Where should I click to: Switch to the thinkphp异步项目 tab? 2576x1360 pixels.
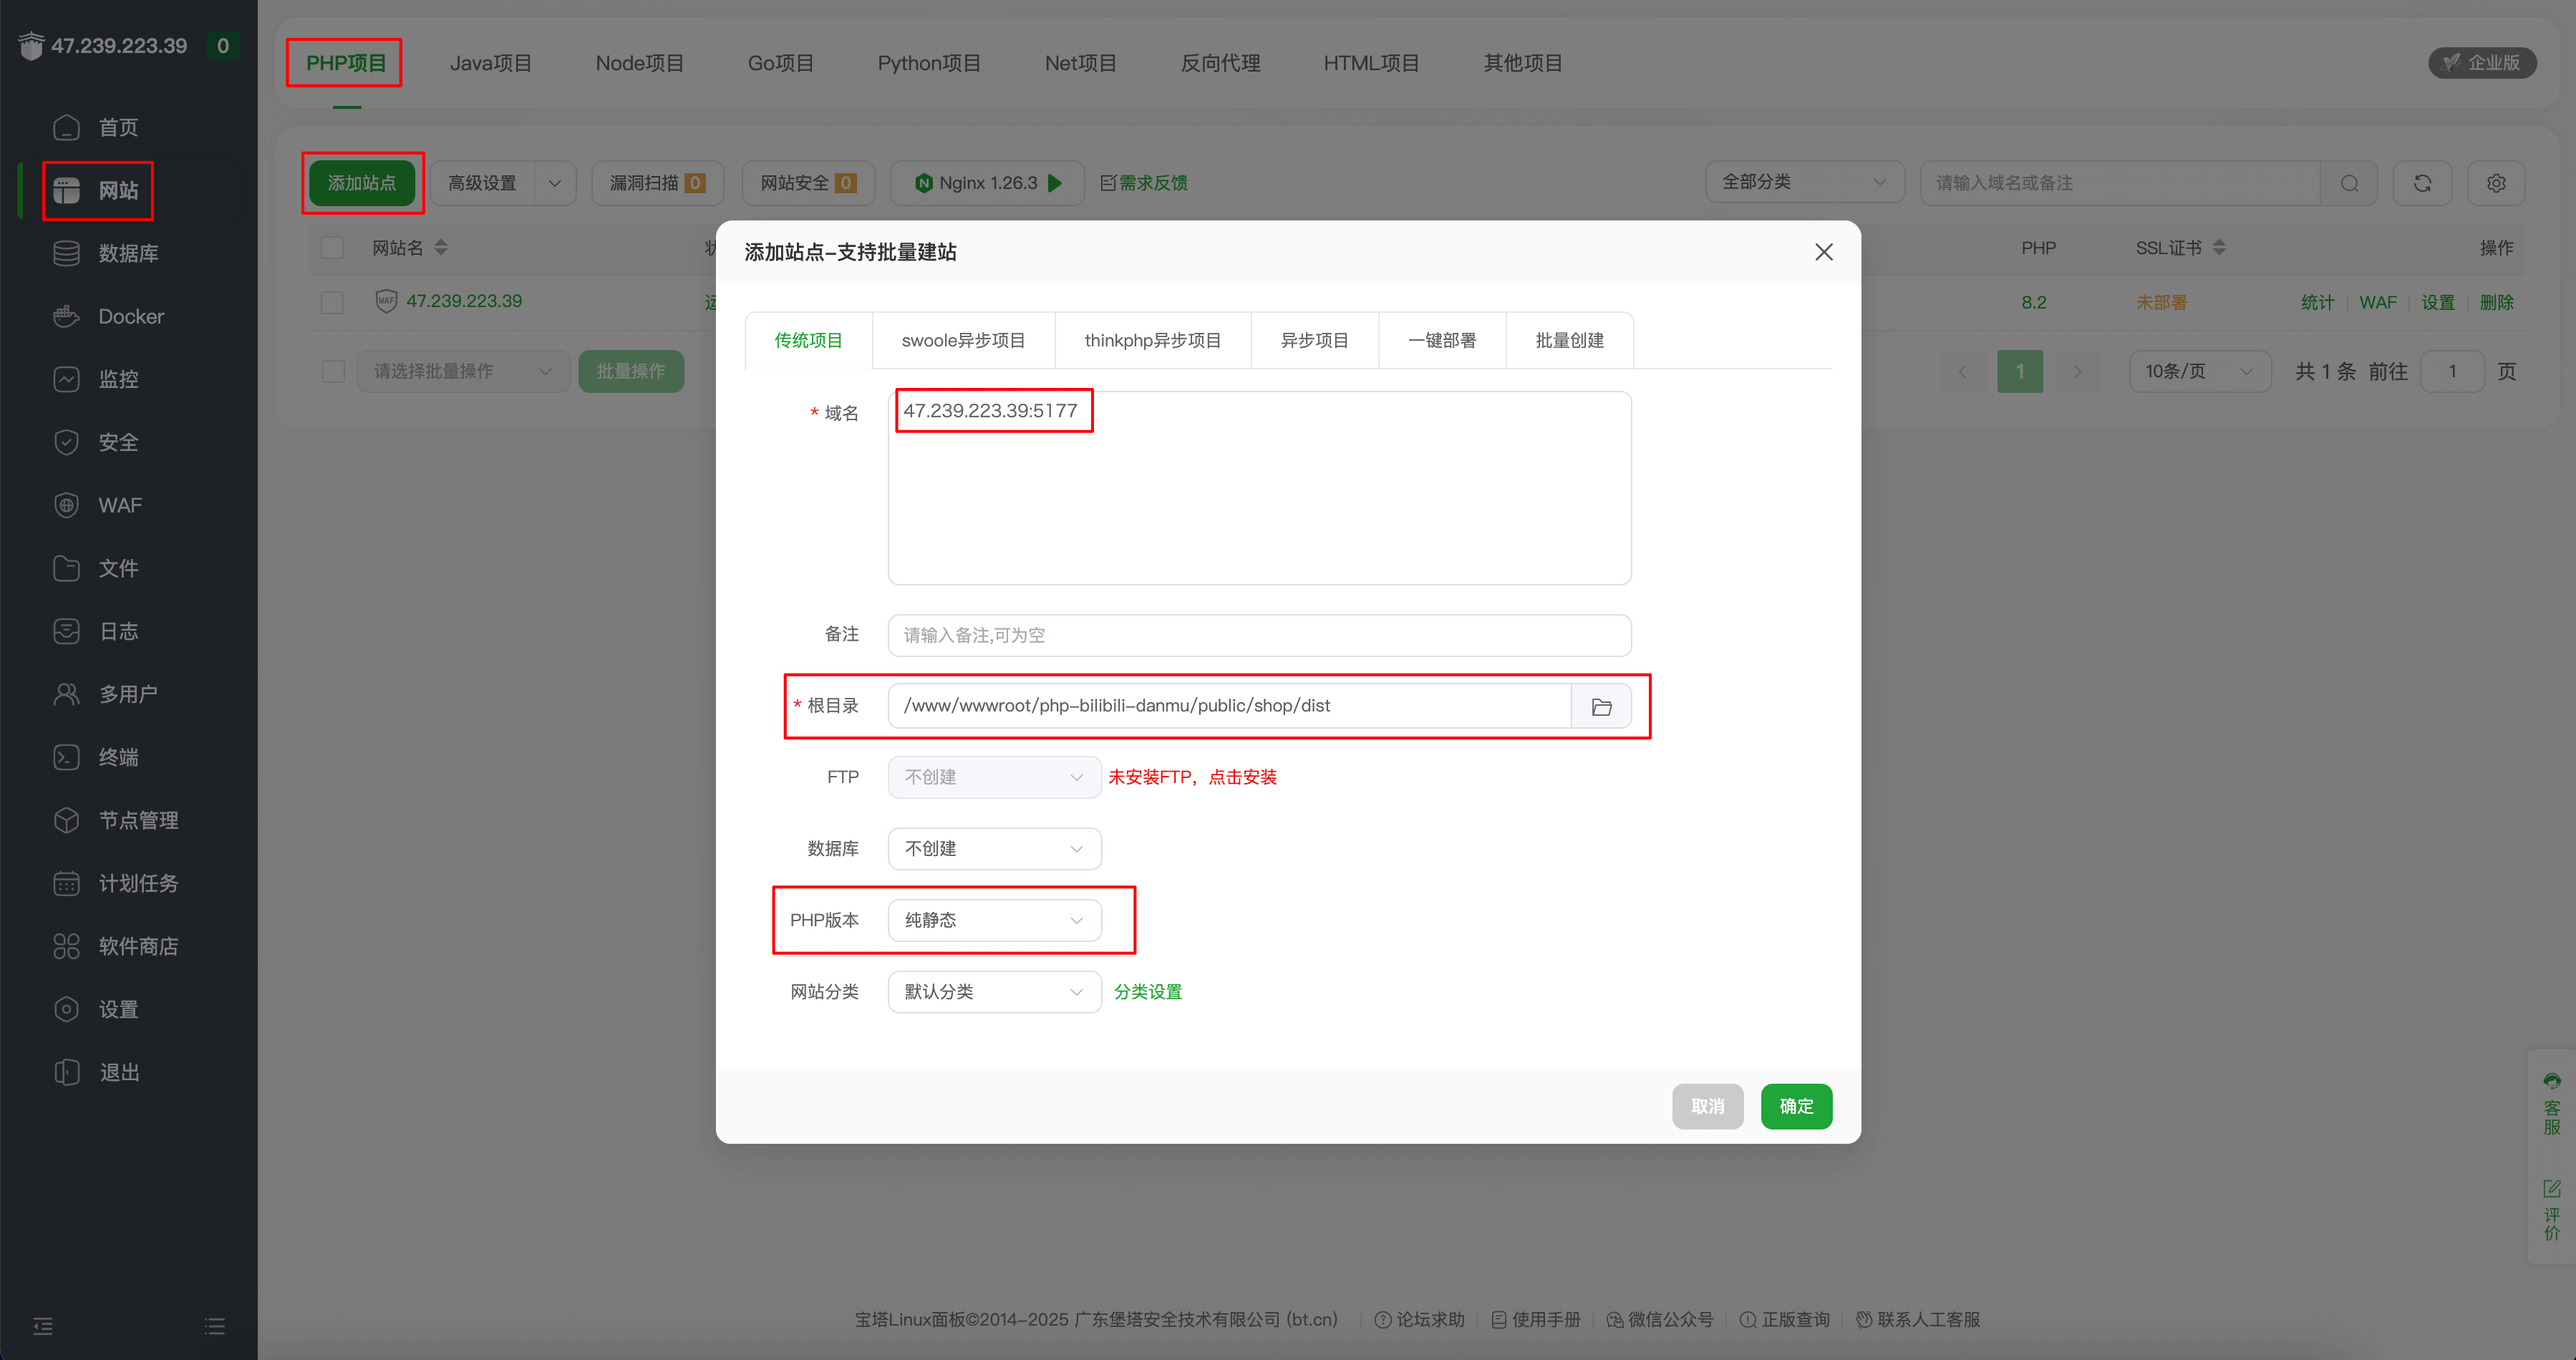coord(1152,340)
